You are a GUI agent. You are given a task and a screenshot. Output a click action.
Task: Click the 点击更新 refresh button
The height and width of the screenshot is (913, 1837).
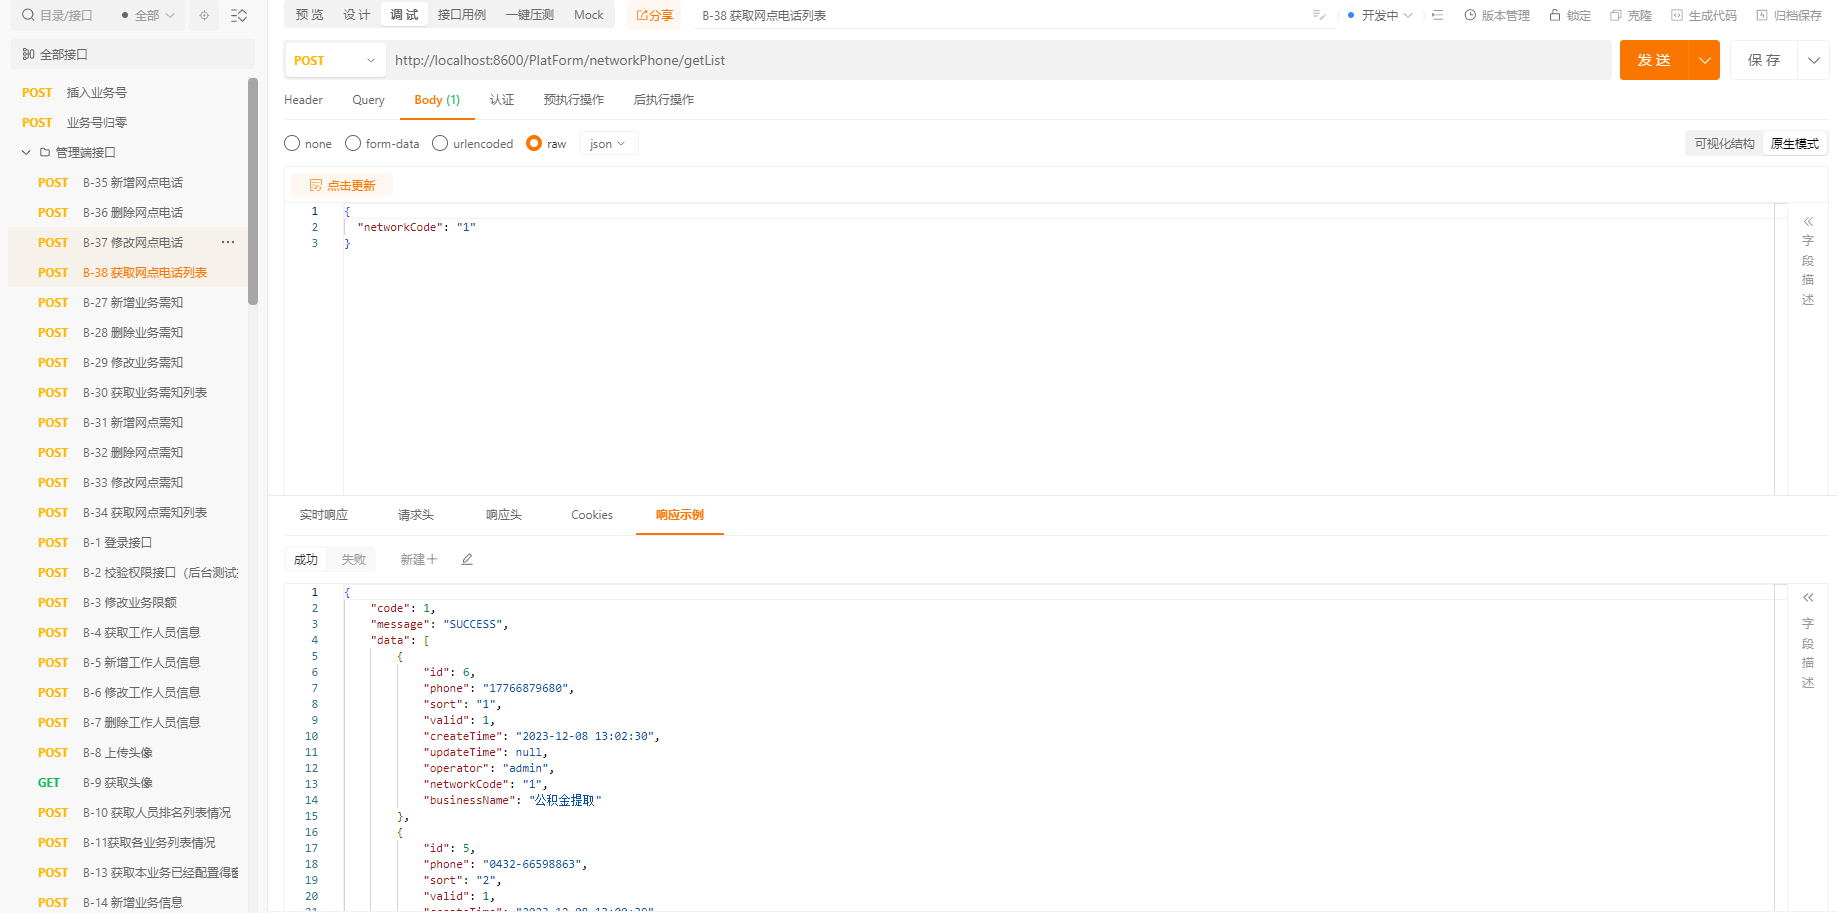coord(342,185)
